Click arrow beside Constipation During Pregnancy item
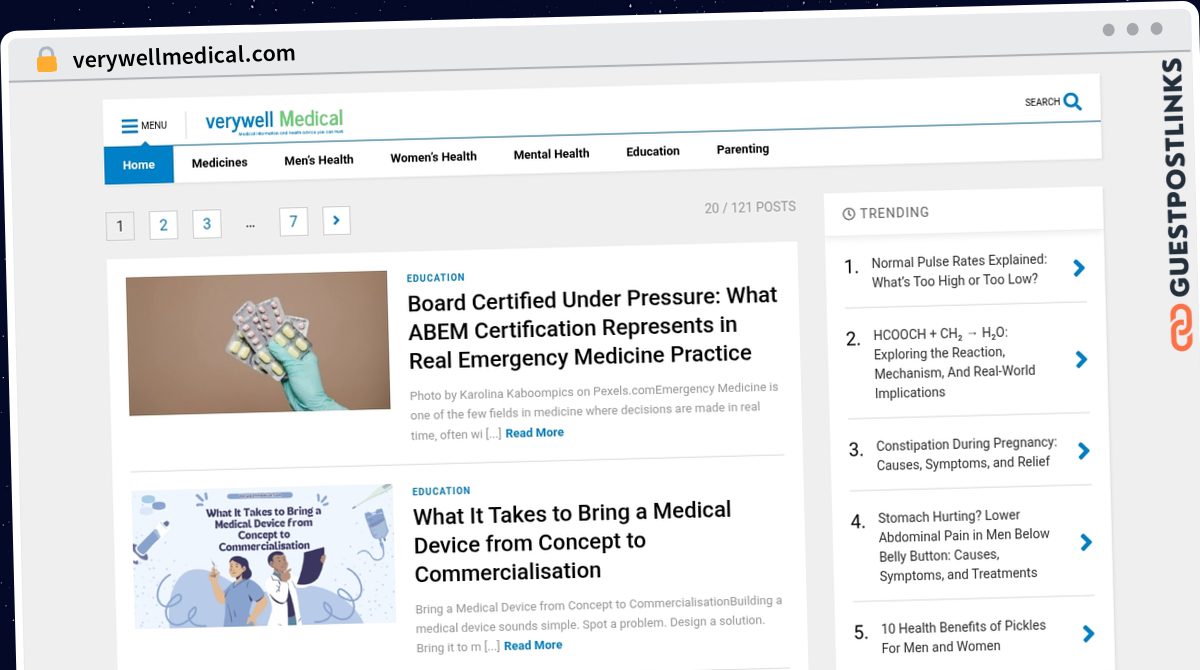Screen dimensions: 1200x670 coord(1084,451)
